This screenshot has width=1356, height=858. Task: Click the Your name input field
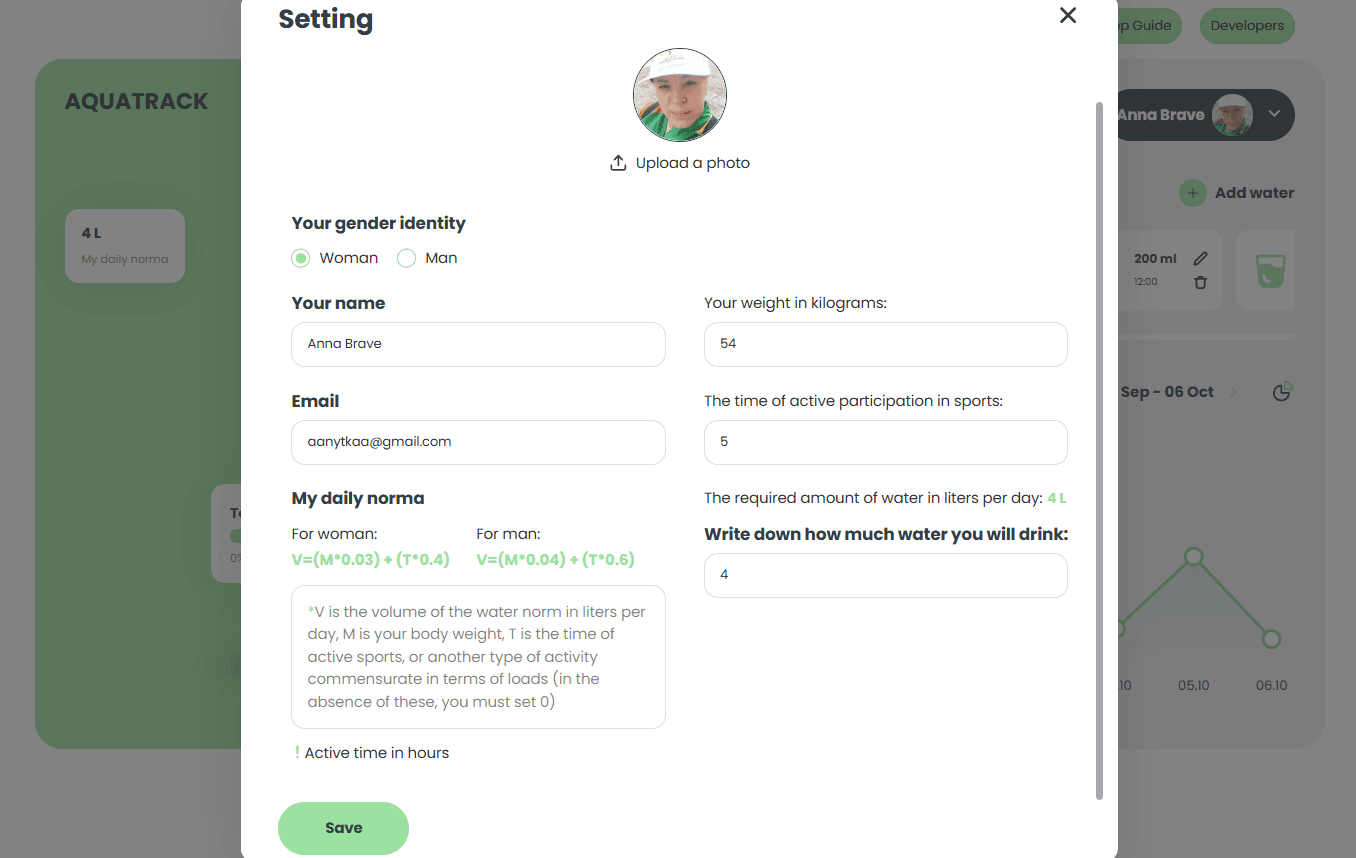(x=478, y=344)
